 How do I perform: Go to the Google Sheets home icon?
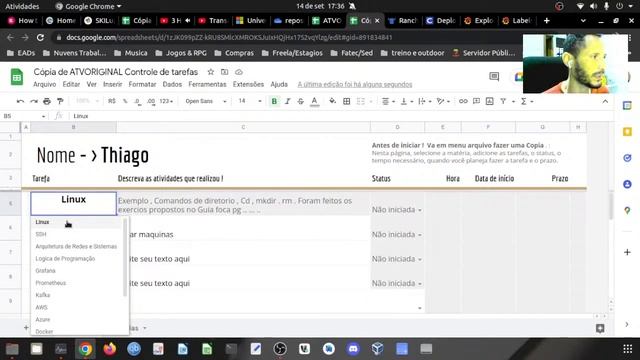pyautogui.click(x=17, y=77)
